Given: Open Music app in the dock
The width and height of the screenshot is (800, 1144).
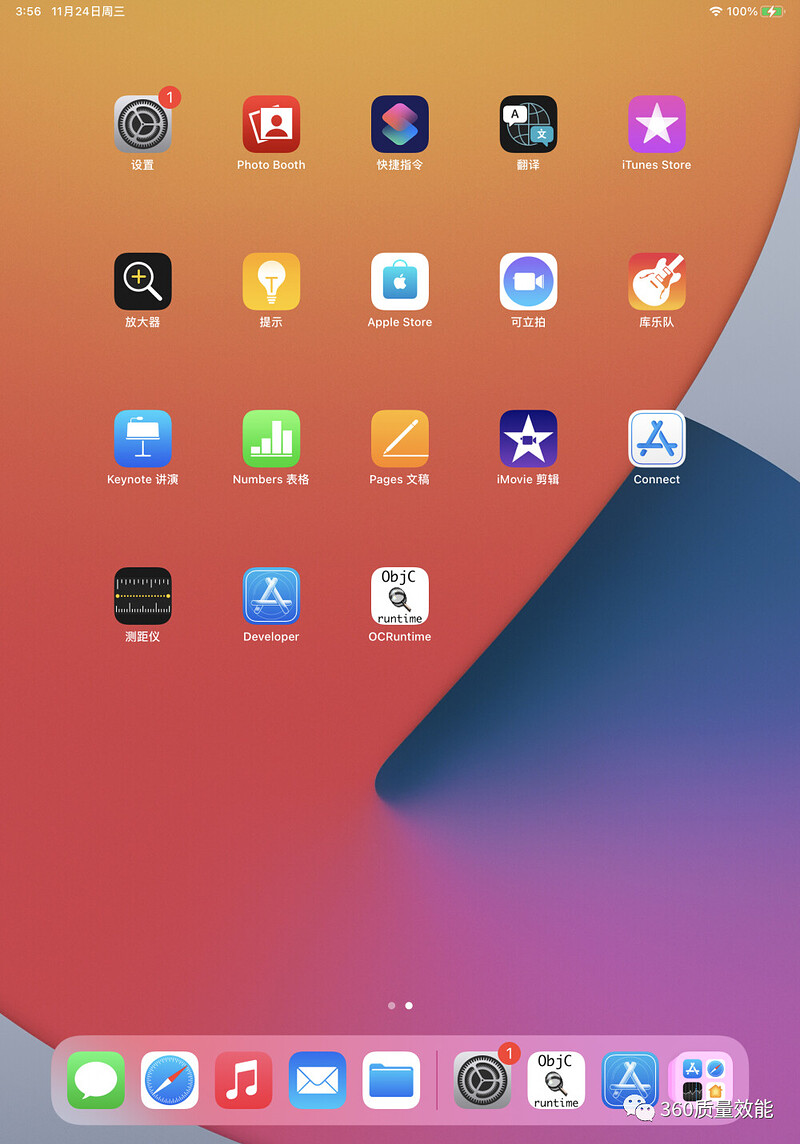Looking at the screenshot, I should pos(244,1080).
